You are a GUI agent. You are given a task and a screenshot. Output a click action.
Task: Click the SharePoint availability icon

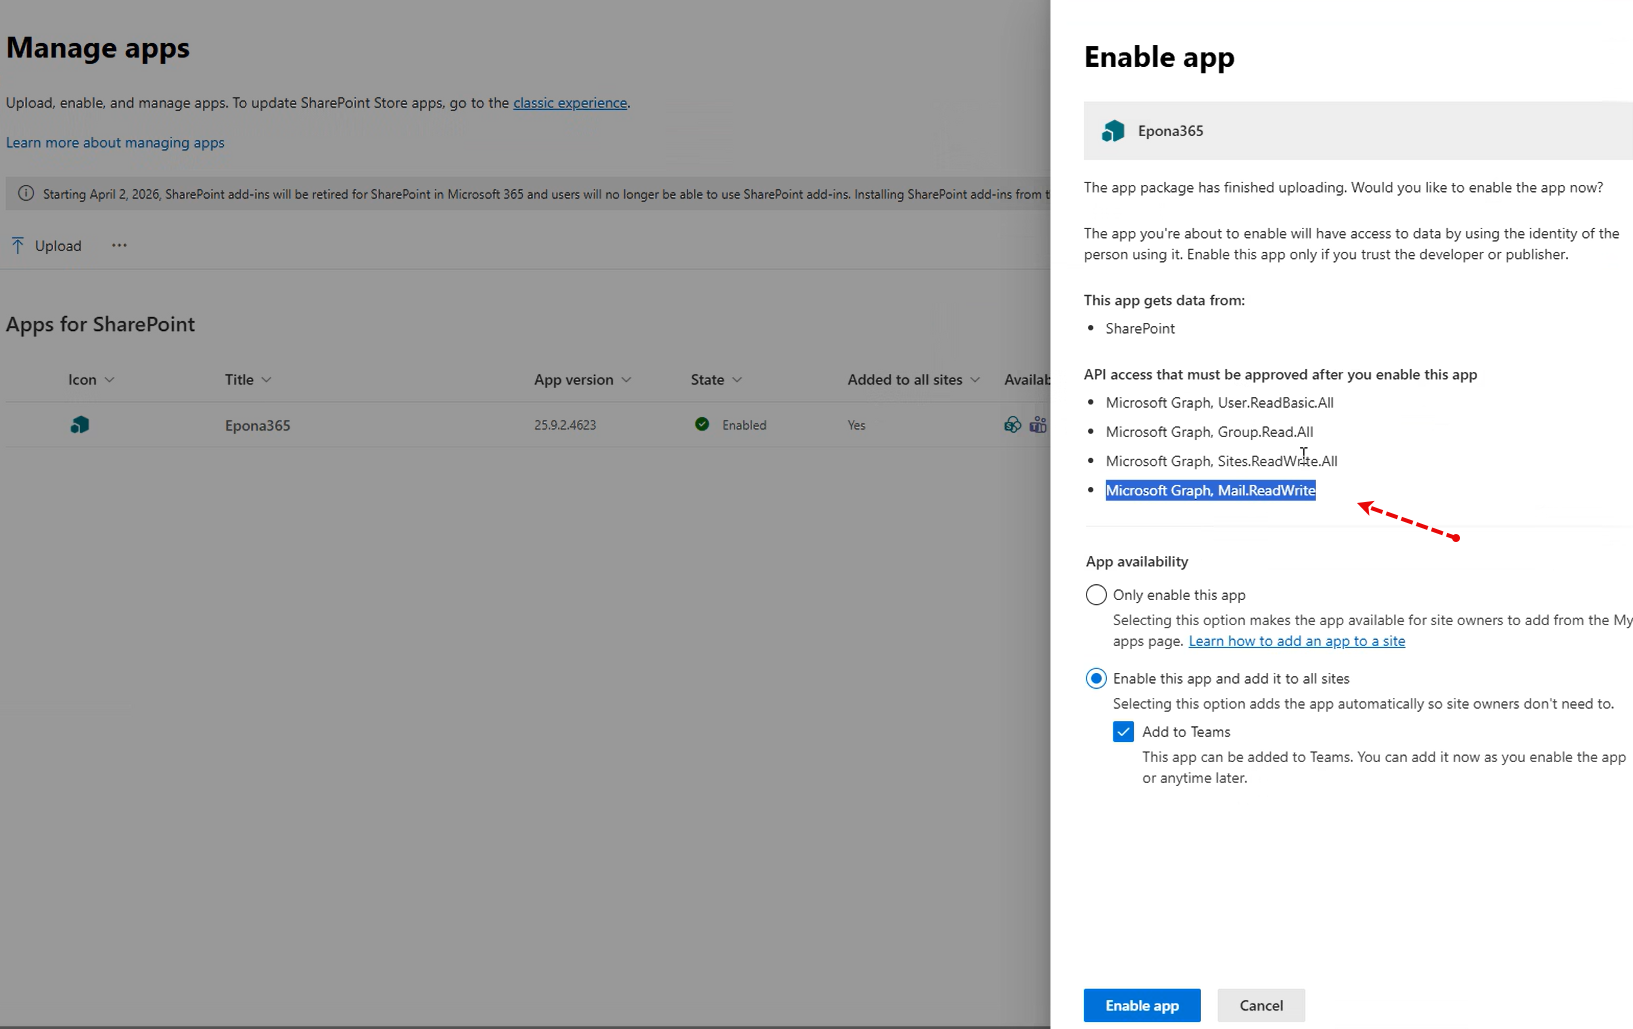coord(1012,425)
